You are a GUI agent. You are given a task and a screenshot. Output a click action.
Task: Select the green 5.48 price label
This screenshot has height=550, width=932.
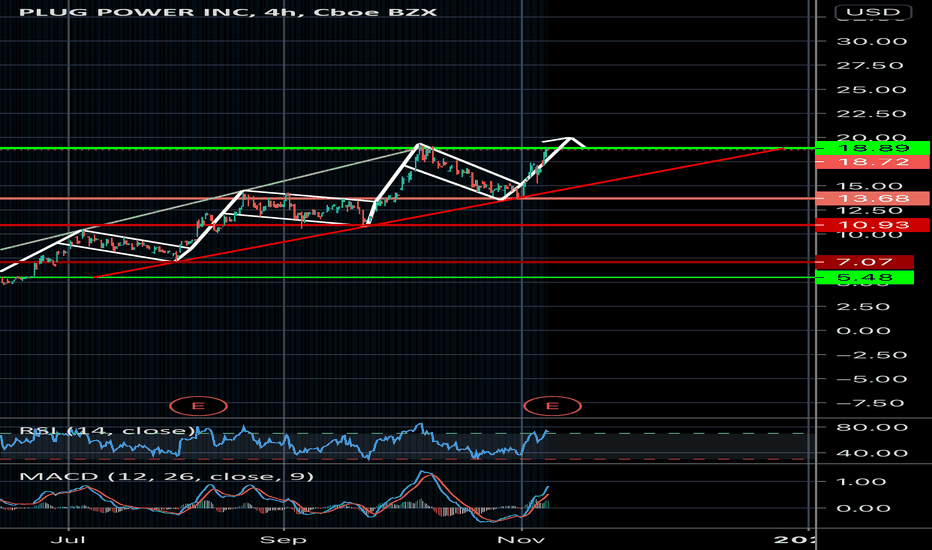tap(865, 277)
